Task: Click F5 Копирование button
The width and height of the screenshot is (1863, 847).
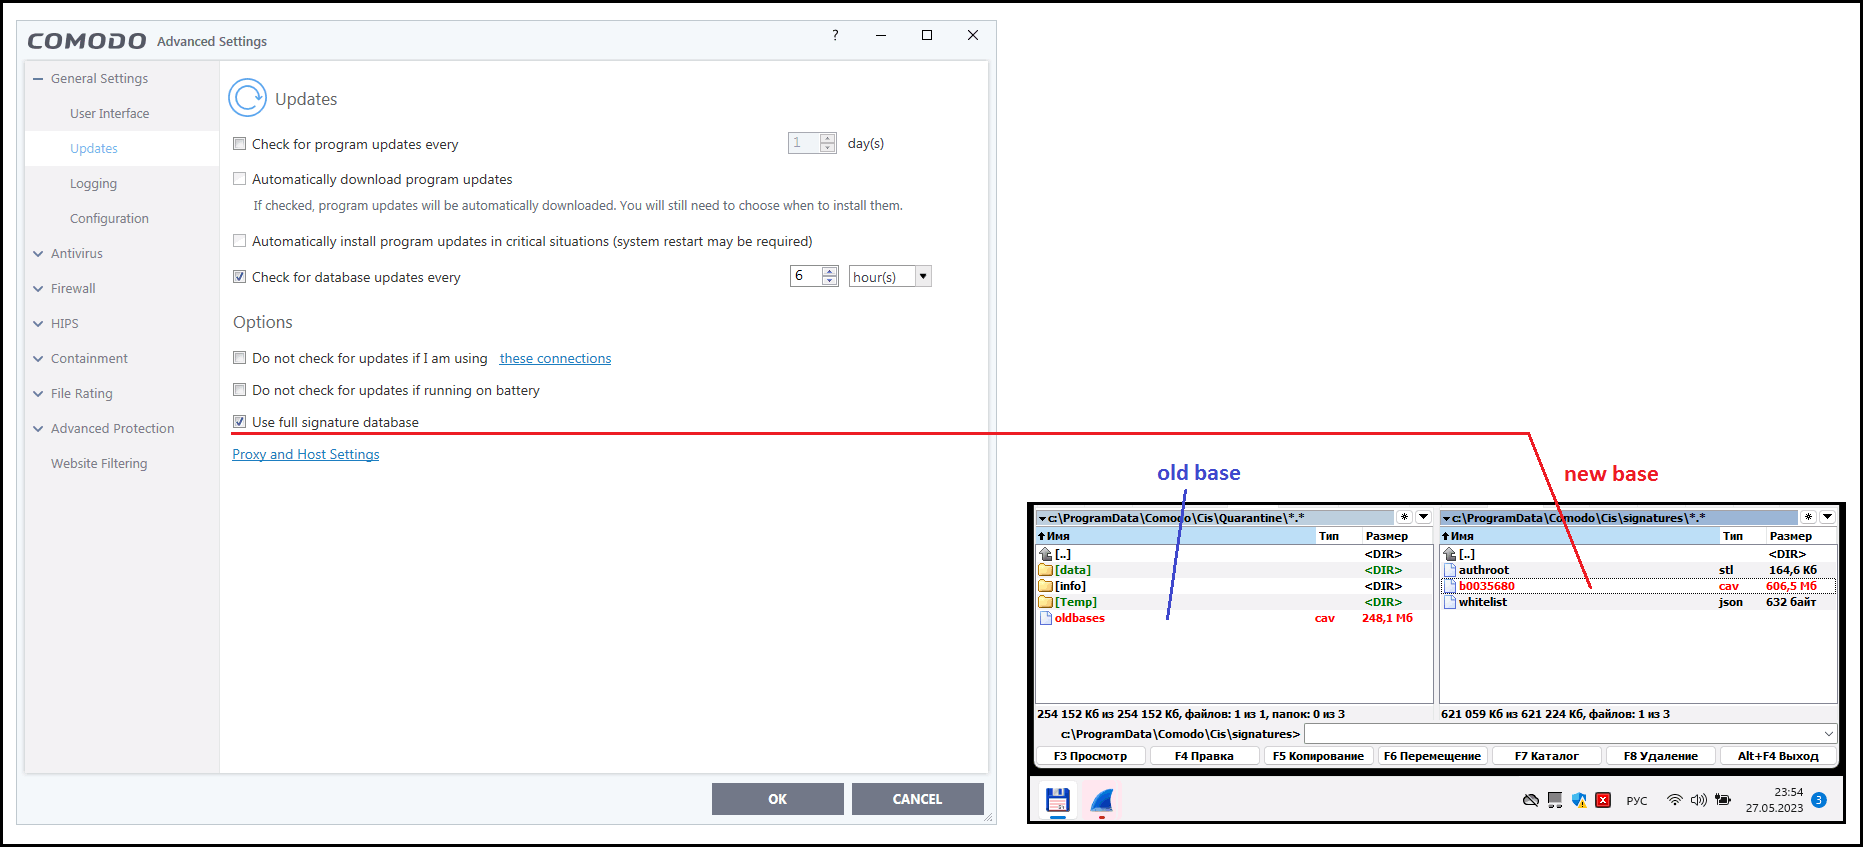Action: [1318, 756]
